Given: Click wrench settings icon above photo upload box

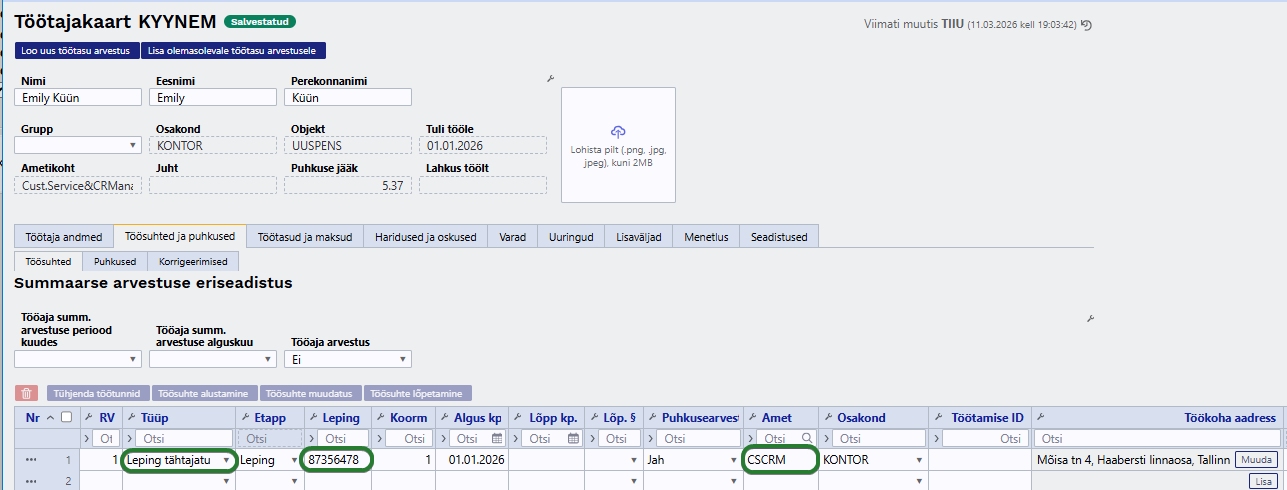Looking at the screenshot, I should 550,78.
